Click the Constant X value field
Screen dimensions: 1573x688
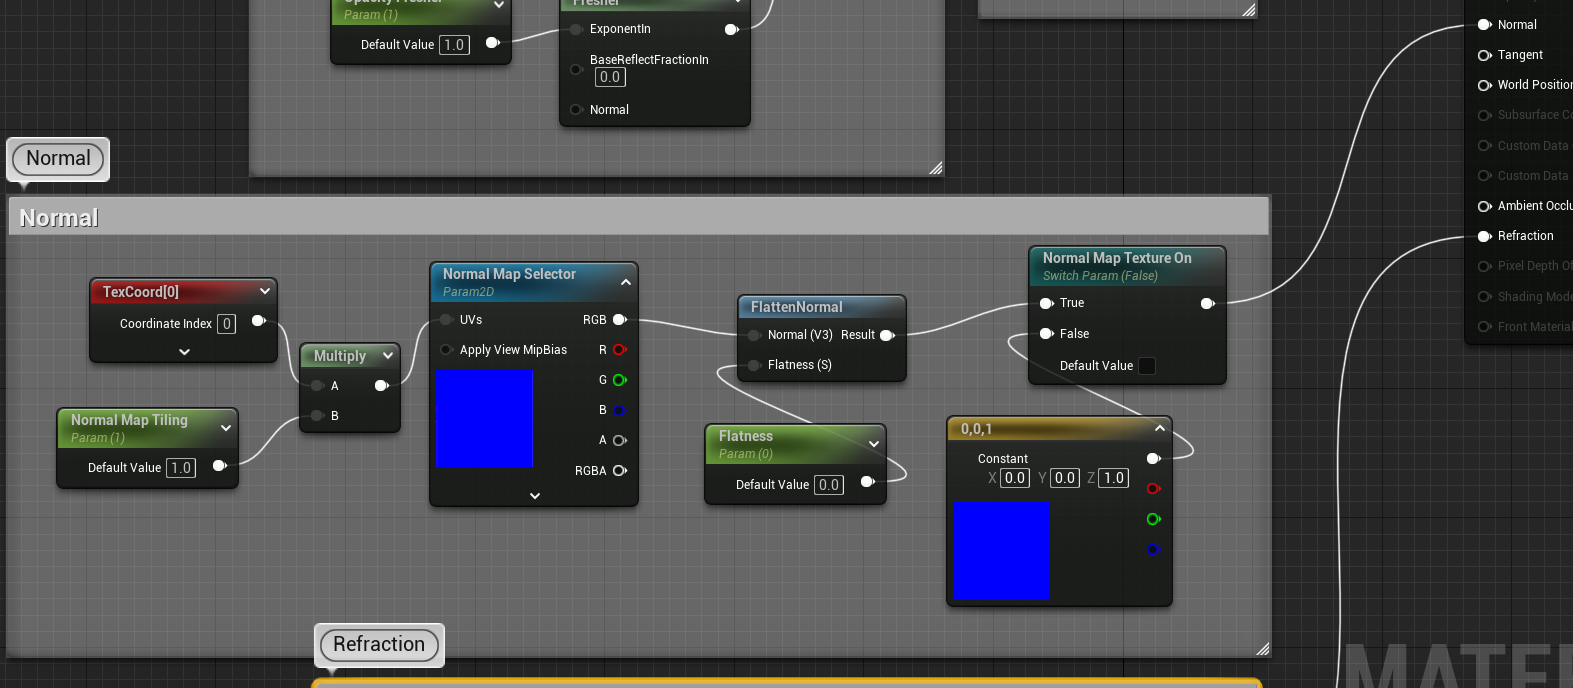(x=1015, y=478)
